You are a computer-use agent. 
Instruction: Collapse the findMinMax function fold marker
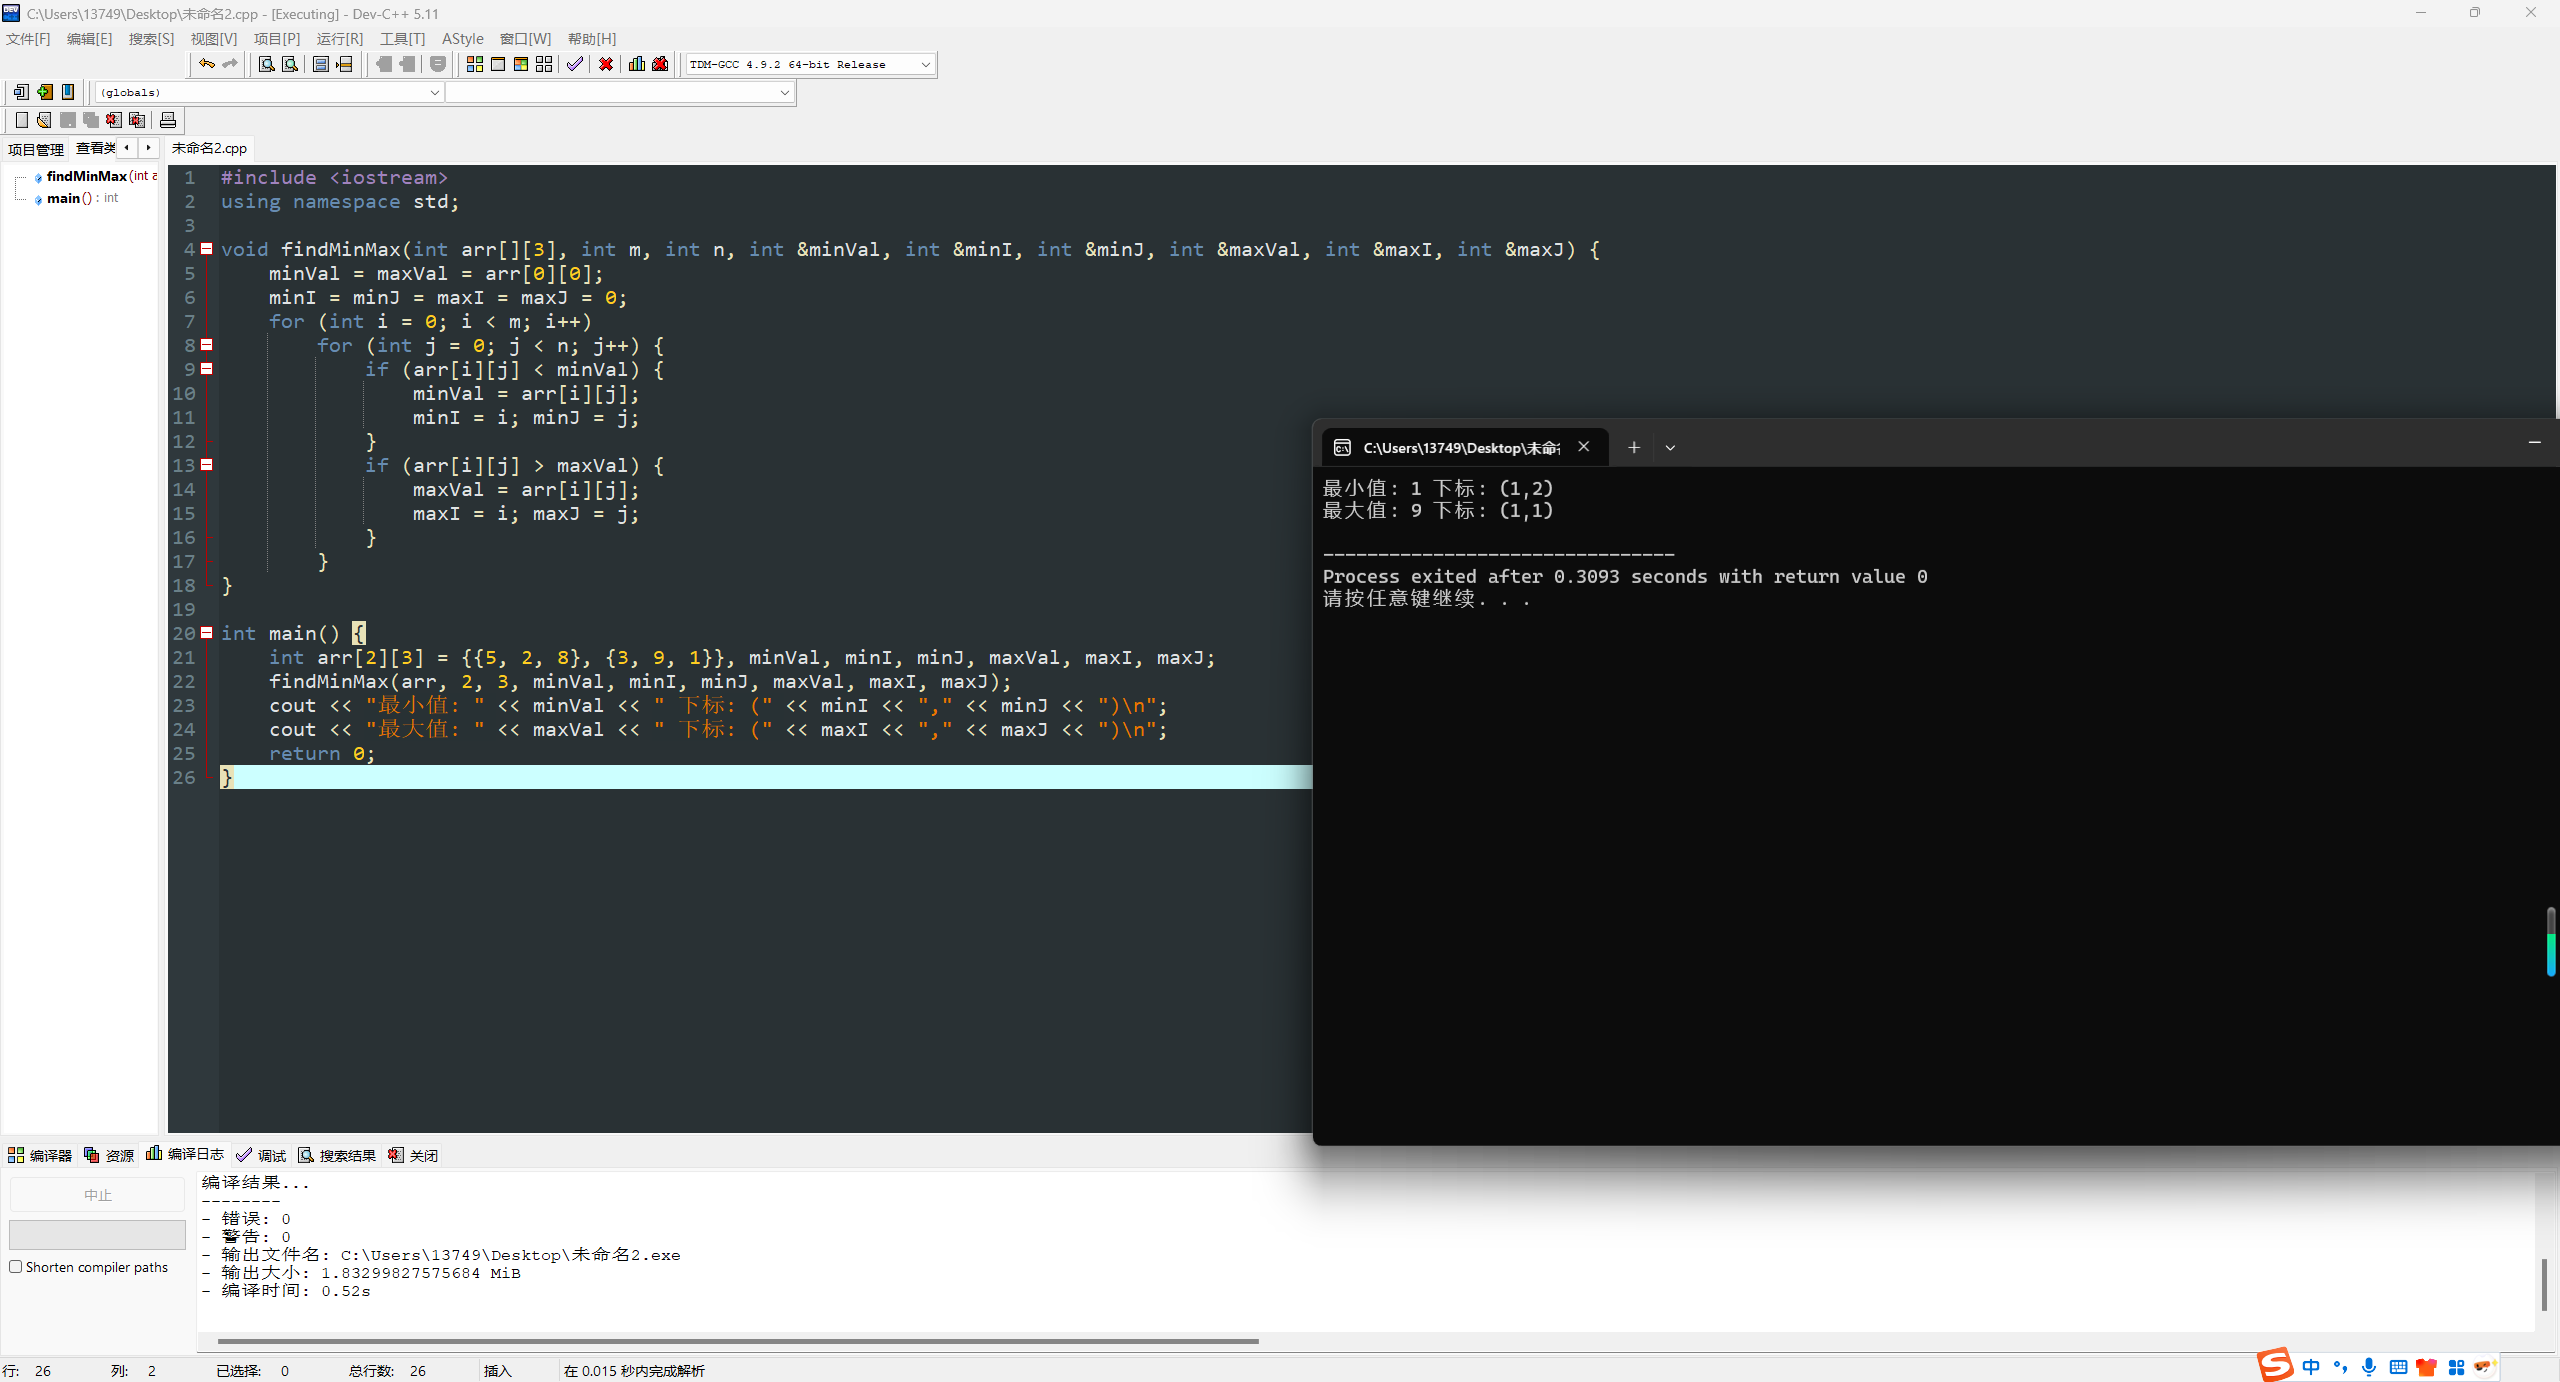pos(207,249)
